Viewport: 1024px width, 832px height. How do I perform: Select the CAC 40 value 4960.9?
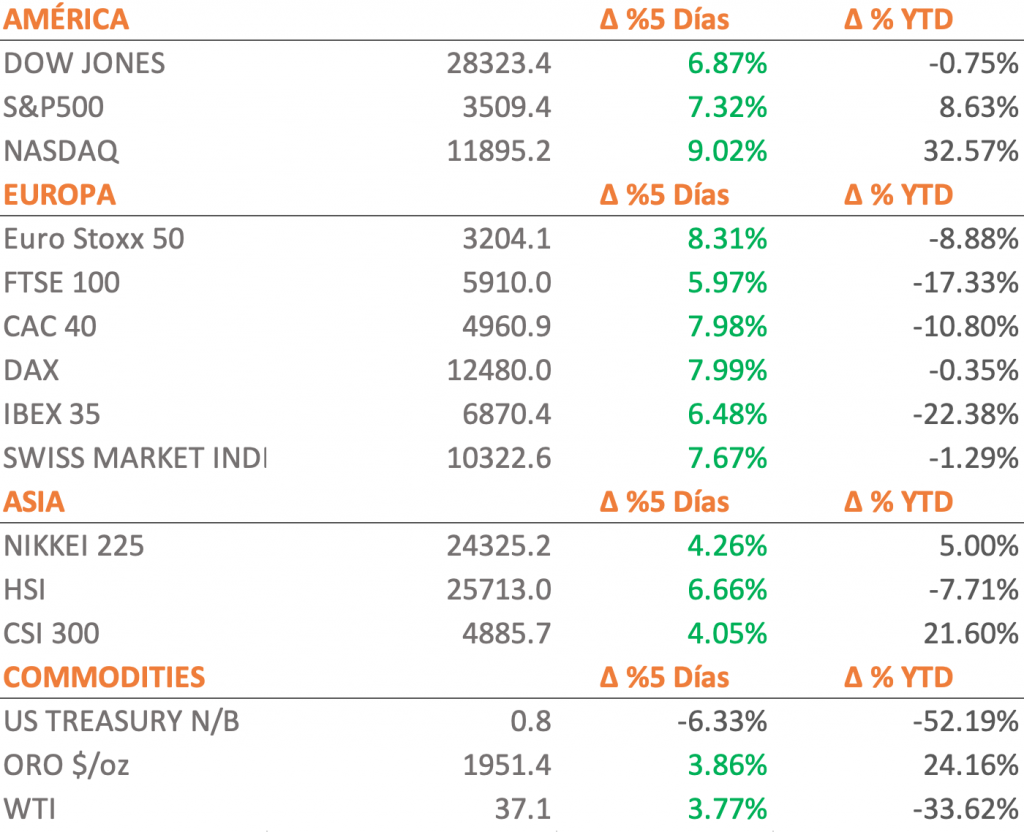pyautogui.click(x=506, y=327)
